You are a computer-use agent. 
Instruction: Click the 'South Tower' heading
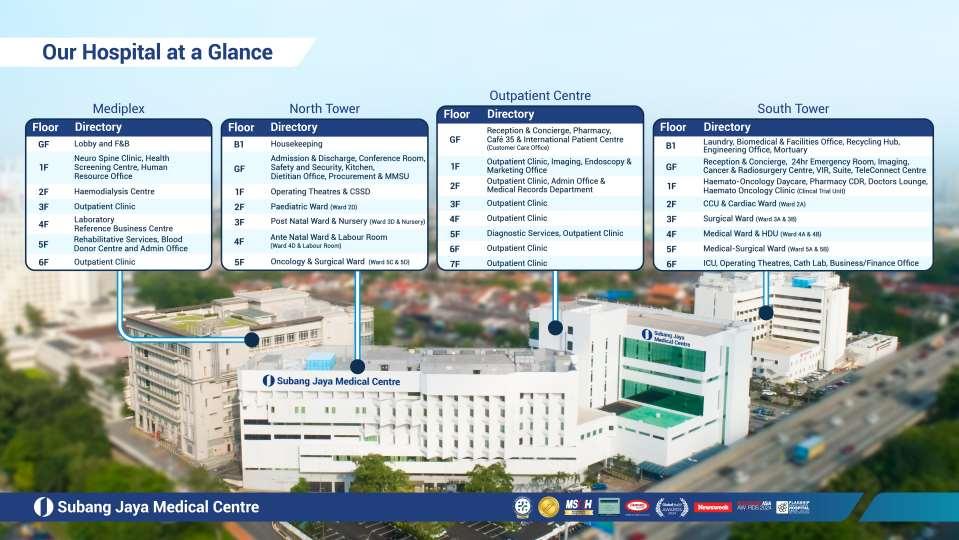coord(793,108)
